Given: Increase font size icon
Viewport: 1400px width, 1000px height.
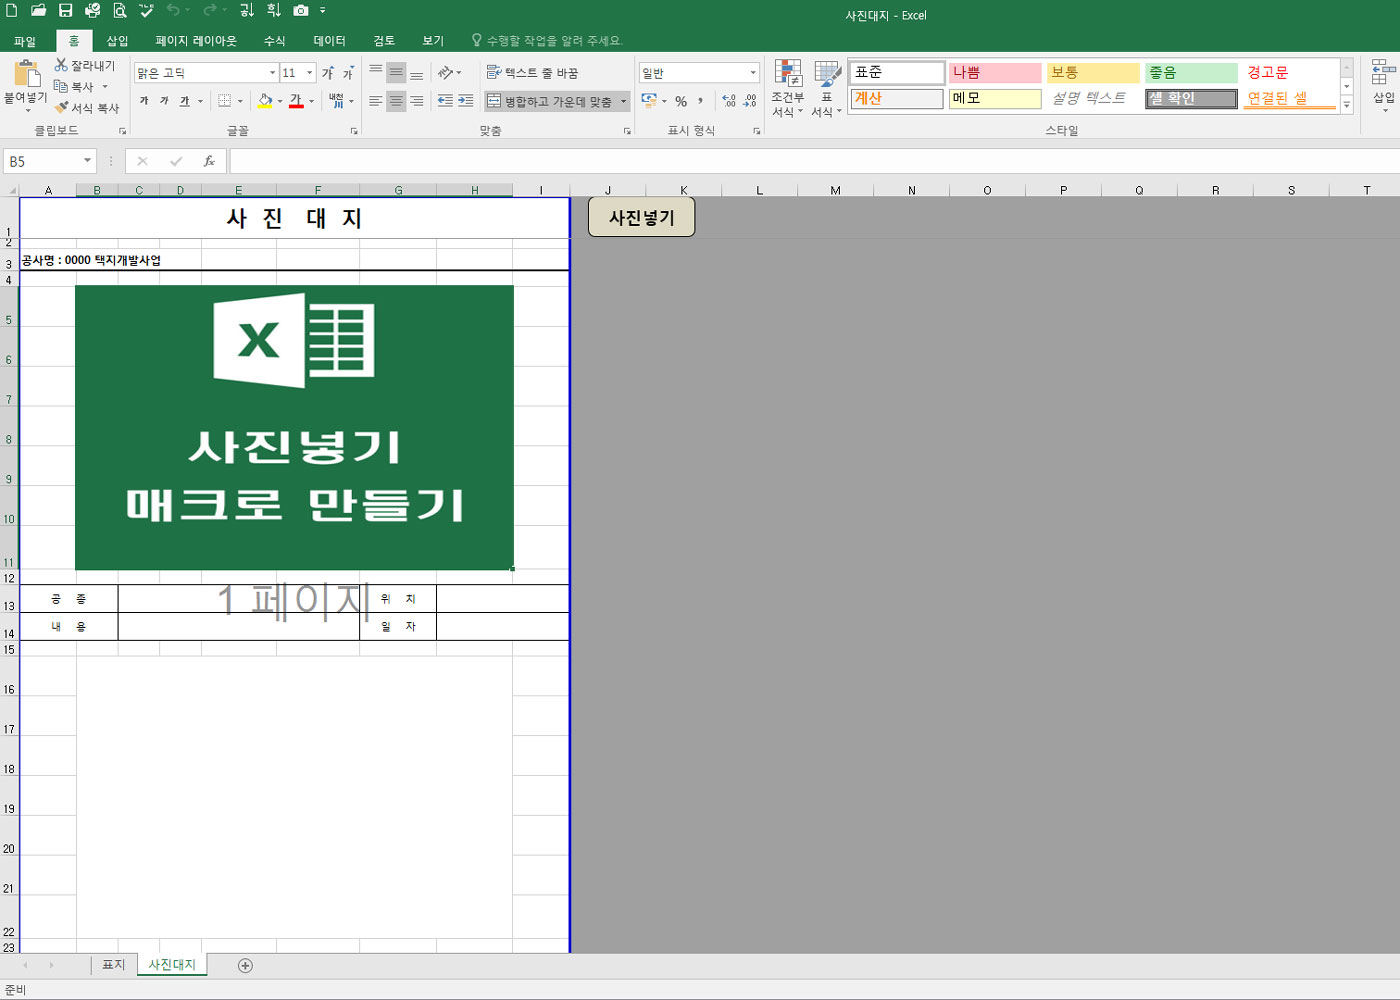Looking at the screenshot, I should pos(328,73).
